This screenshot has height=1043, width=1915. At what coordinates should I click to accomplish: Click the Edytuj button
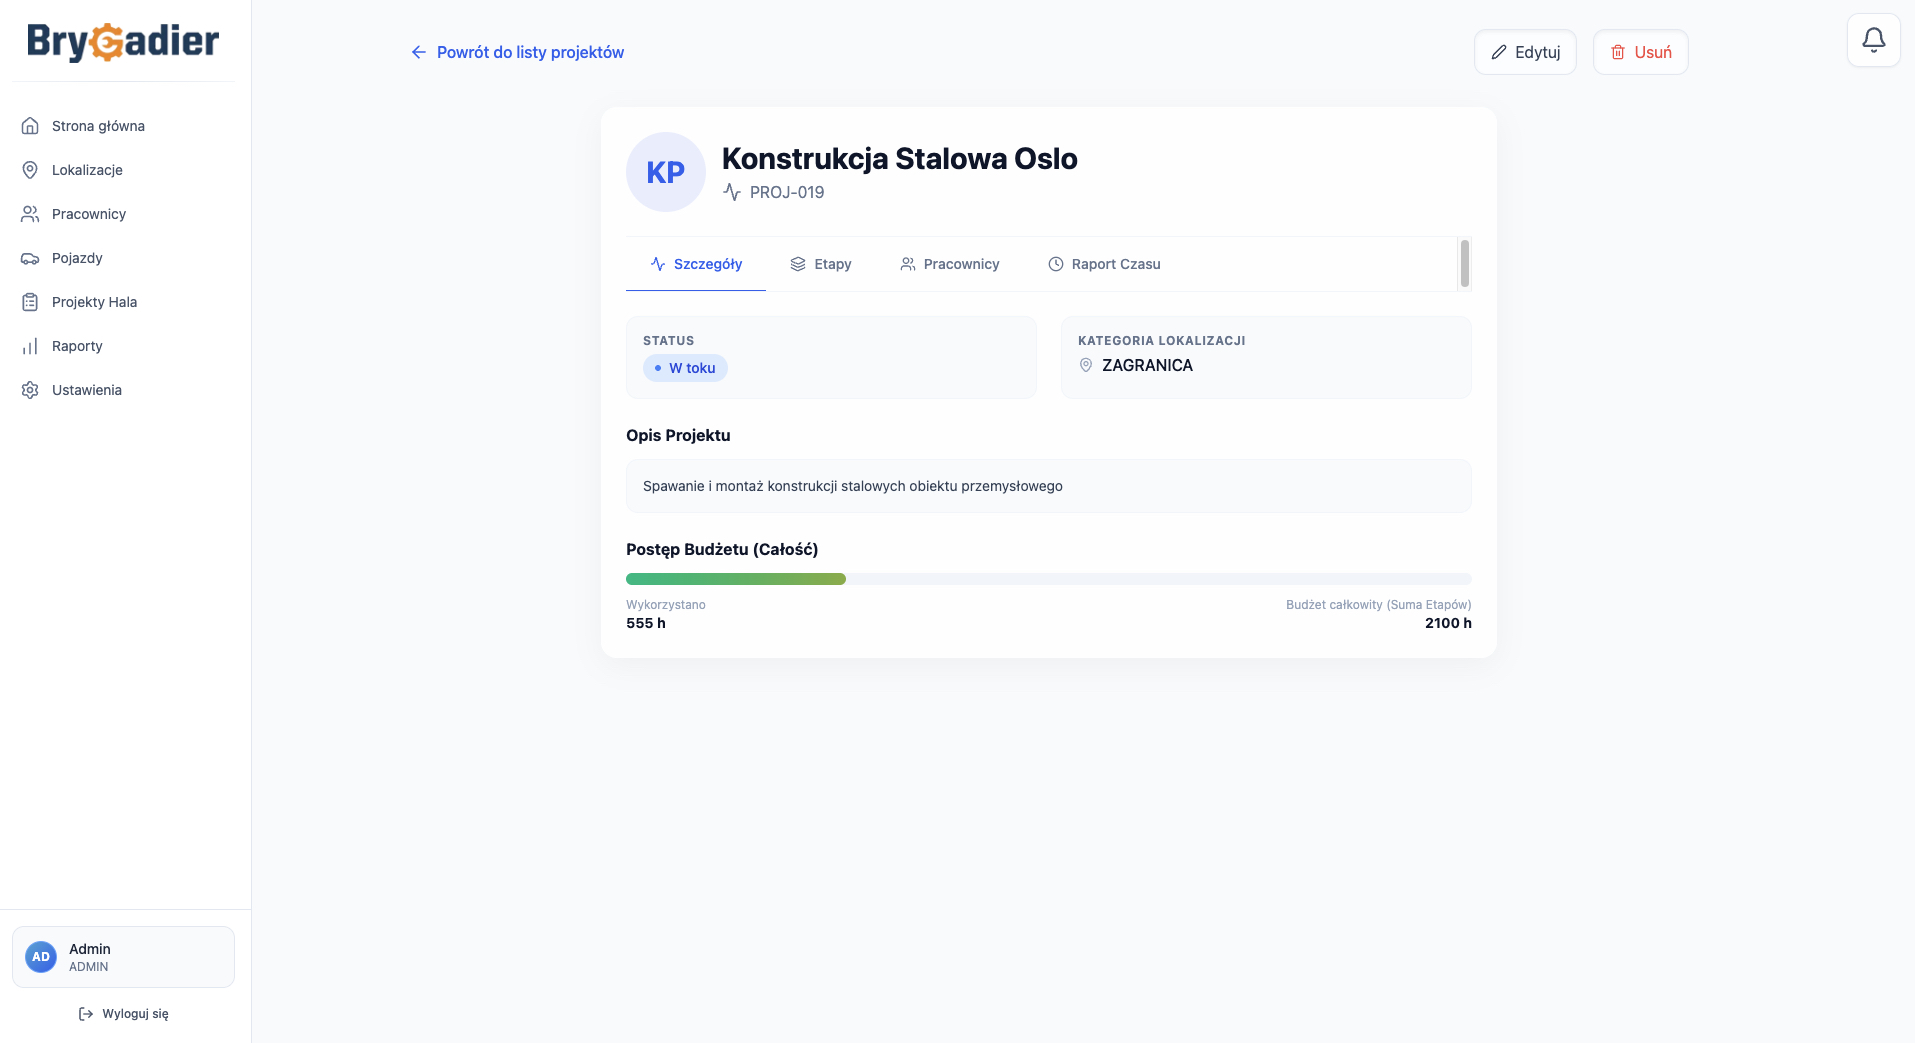tap(1525, 52)
